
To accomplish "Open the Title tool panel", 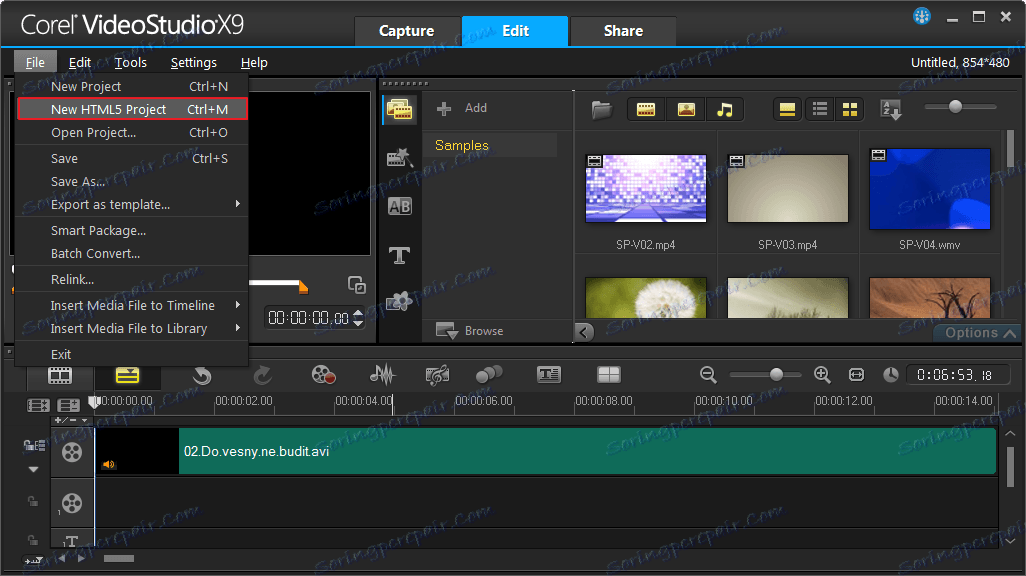I will click(399, 255).
